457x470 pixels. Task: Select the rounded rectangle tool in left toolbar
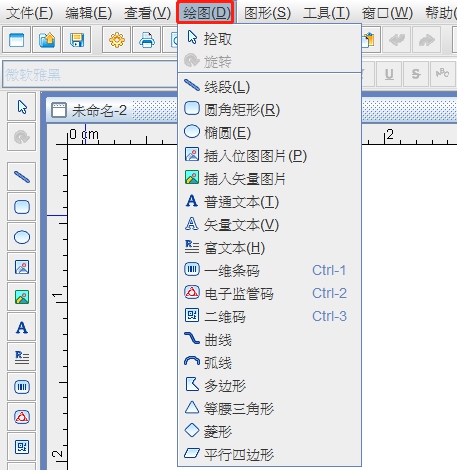(x=22, y=207)
